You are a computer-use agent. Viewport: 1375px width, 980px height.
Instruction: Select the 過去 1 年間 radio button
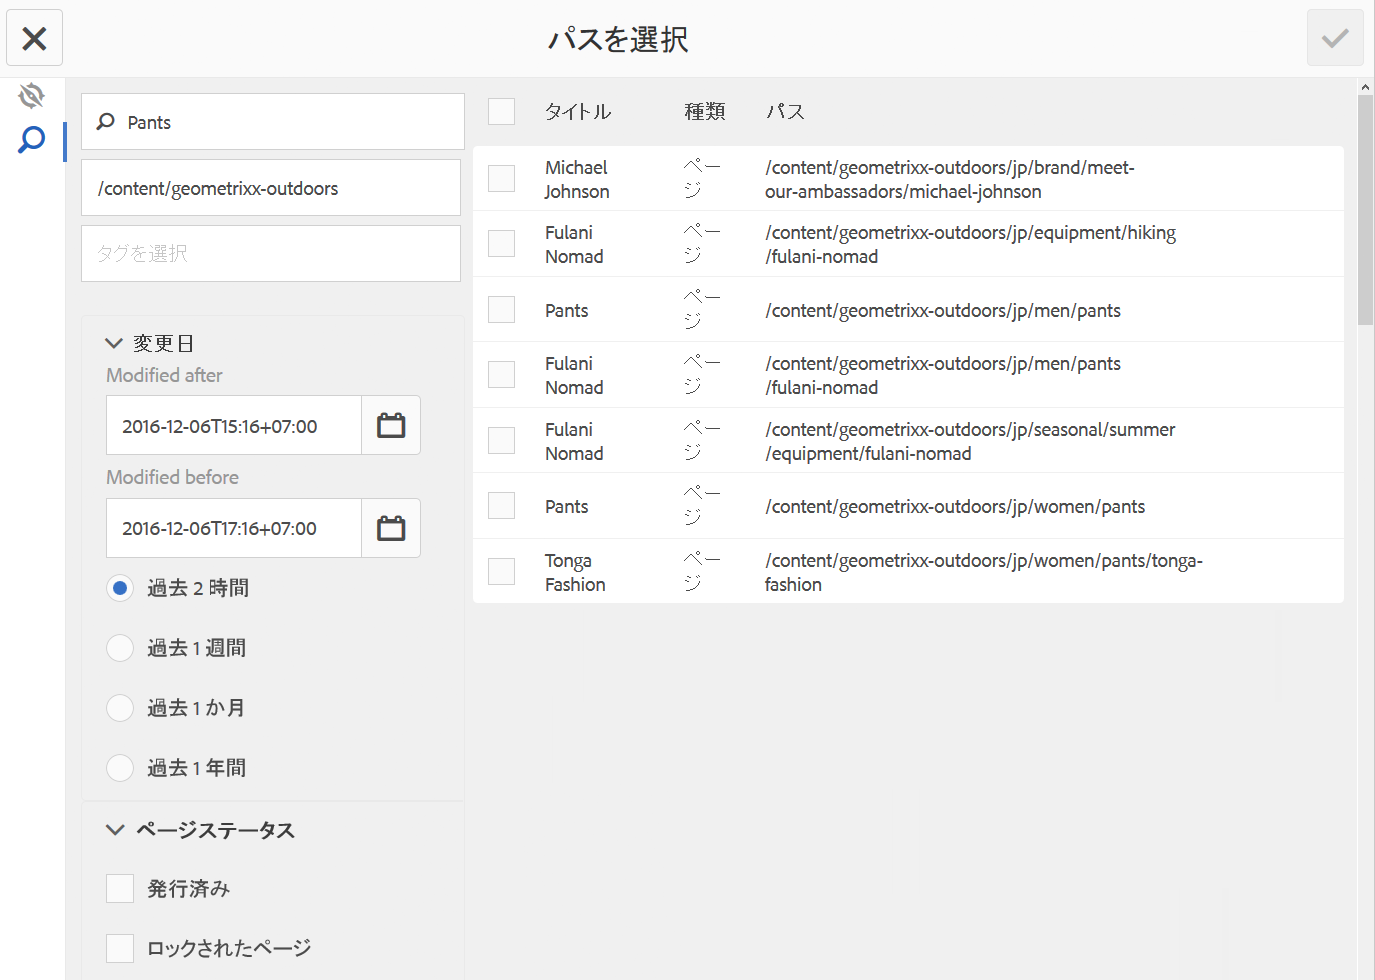pyautogui.click(x=120, y=768)
